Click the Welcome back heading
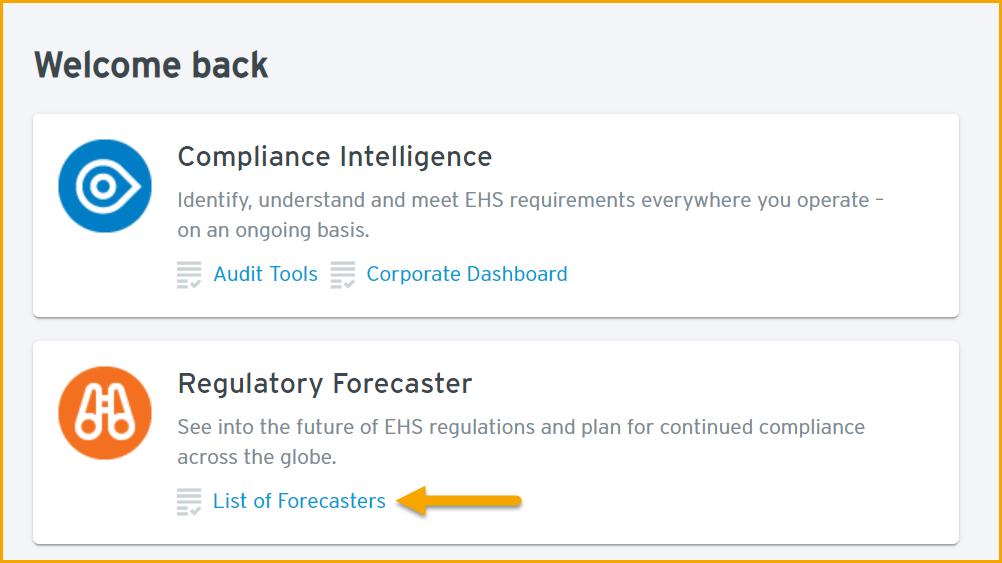The width and height of the screenshot is (1002, 563). click(151, 65)
